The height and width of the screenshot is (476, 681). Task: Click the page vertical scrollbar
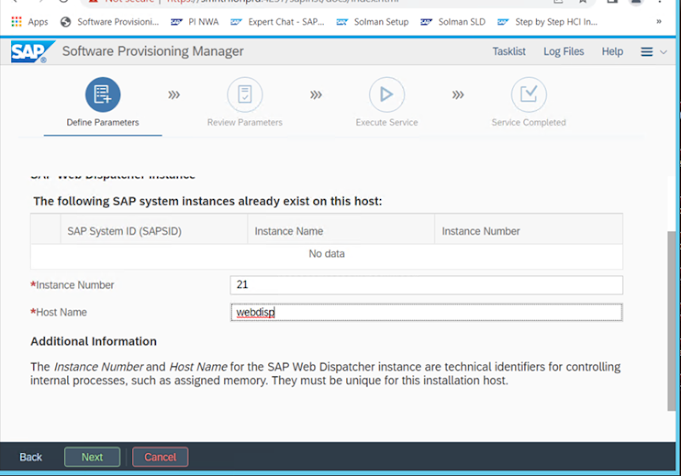click(x=671, y=321)
